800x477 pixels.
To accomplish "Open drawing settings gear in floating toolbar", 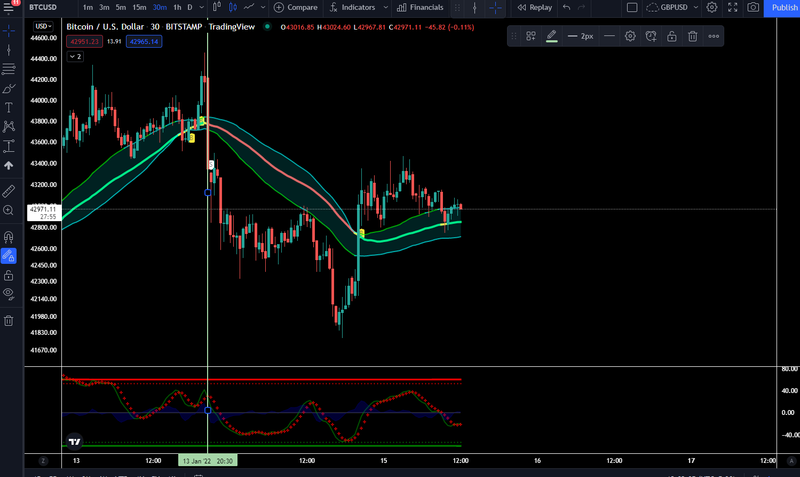I will click(x=630, y=36).
